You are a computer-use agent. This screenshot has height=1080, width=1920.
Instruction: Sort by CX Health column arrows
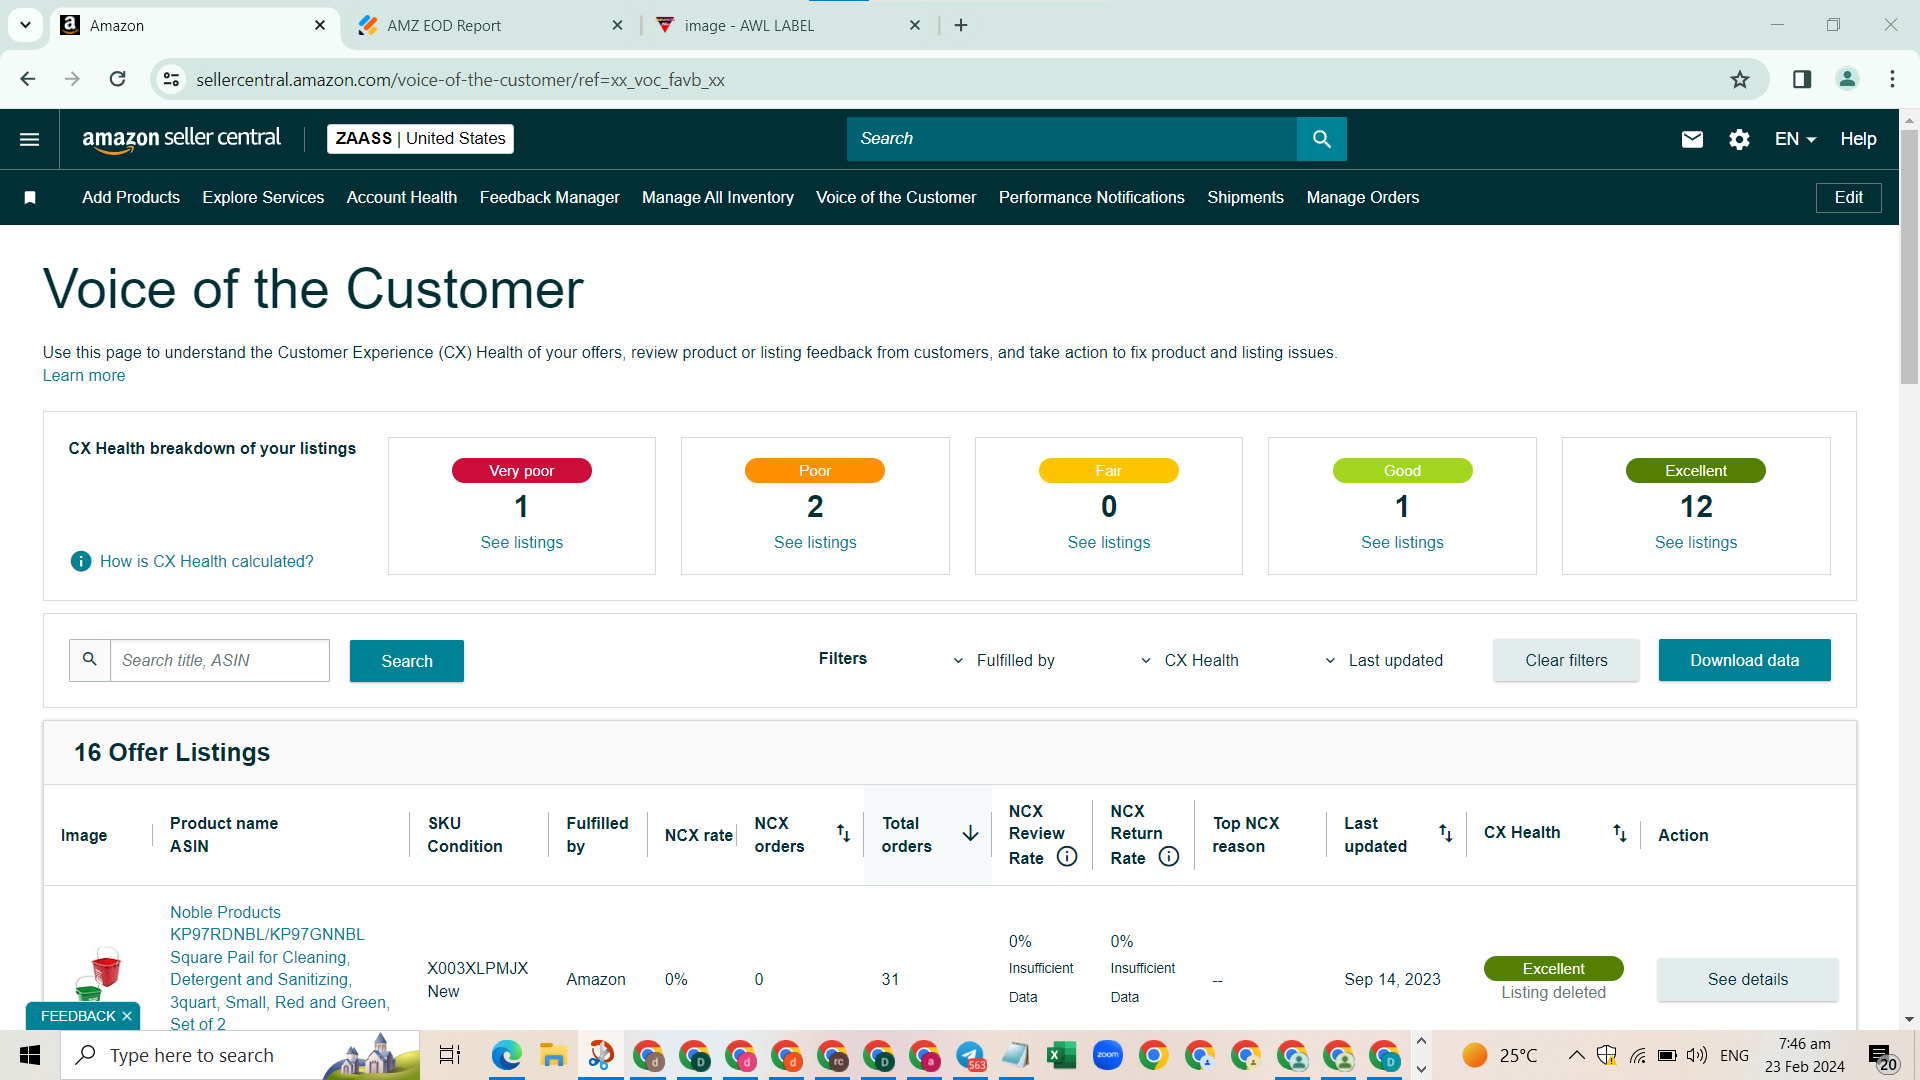(1620, 833)
